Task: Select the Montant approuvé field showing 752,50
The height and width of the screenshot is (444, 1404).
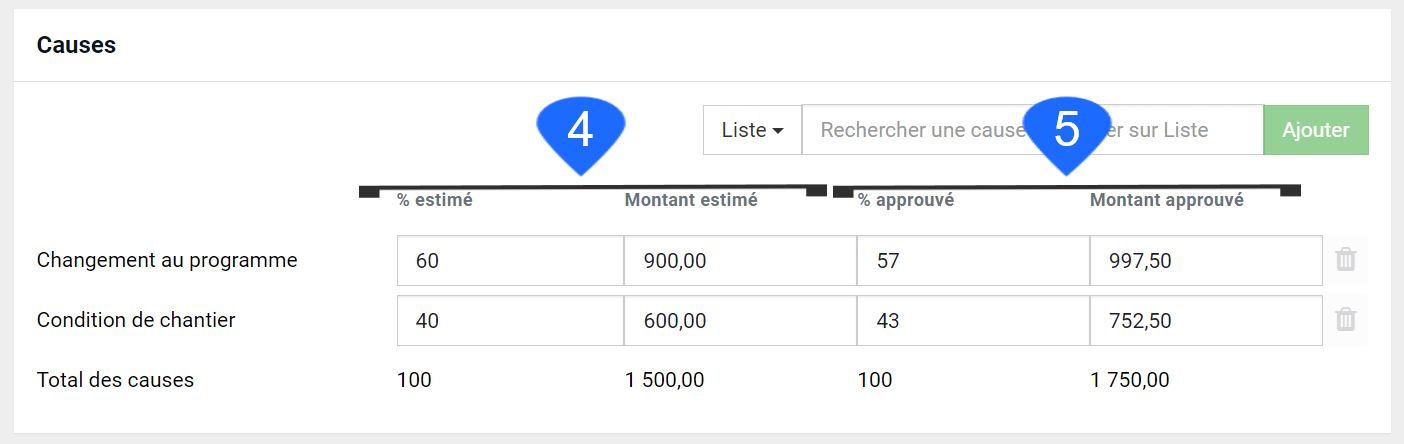Action: pos(1206,321)
